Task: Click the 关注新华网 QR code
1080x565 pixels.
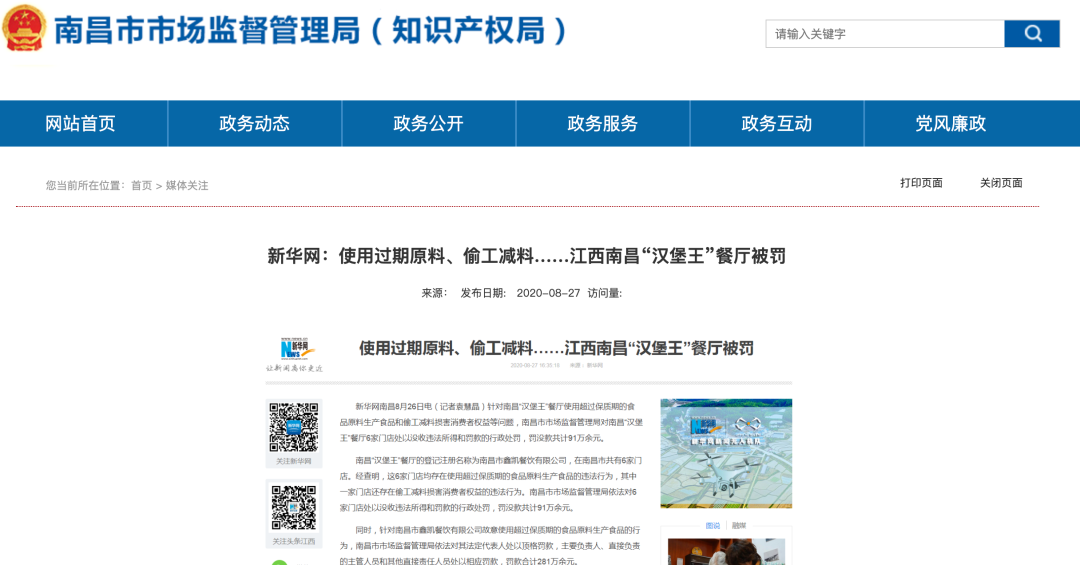Action: [x=293, y=427]
